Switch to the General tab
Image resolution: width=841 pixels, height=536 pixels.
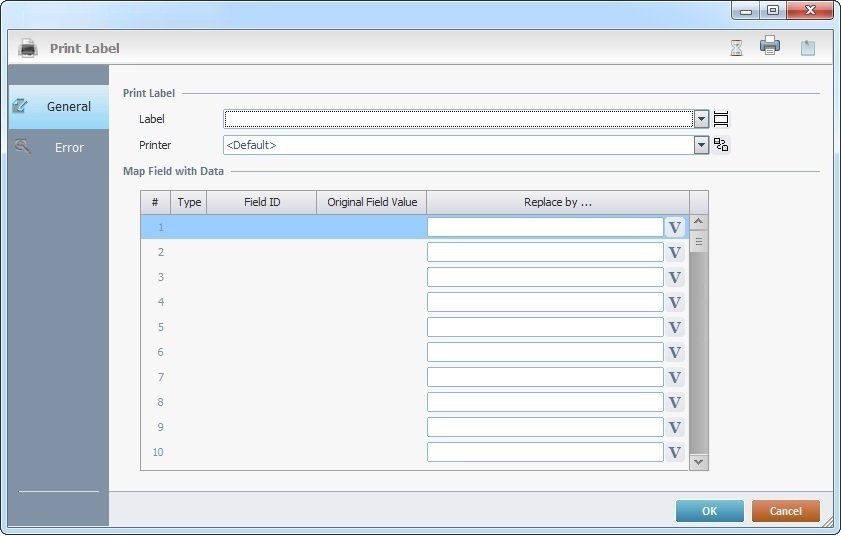tap(59, 106)
